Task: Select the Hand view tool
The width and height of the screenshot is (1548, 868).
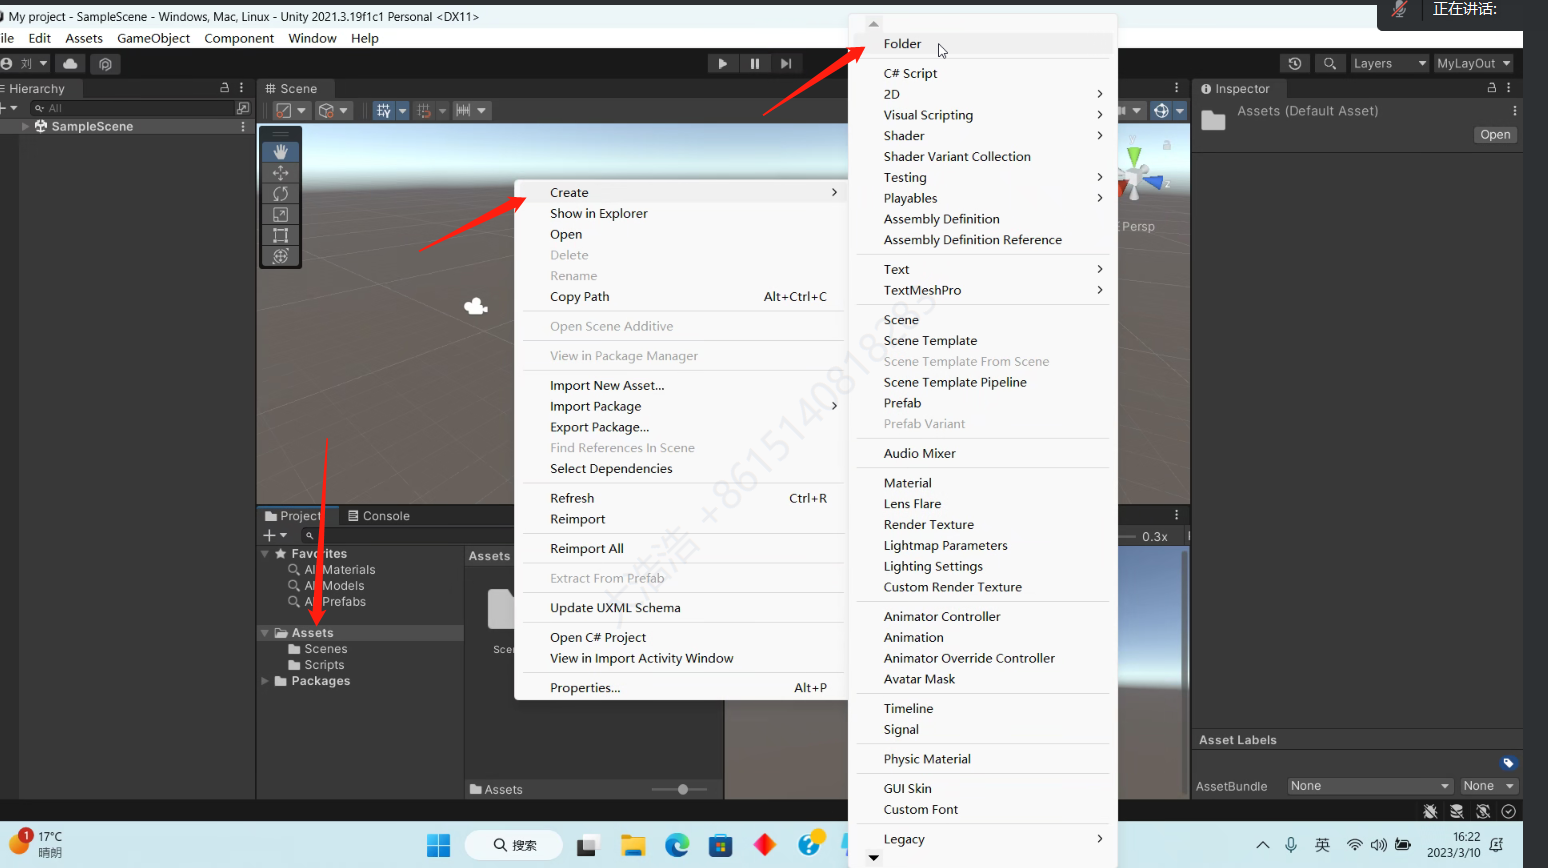Action: click(x=280, y=152)
